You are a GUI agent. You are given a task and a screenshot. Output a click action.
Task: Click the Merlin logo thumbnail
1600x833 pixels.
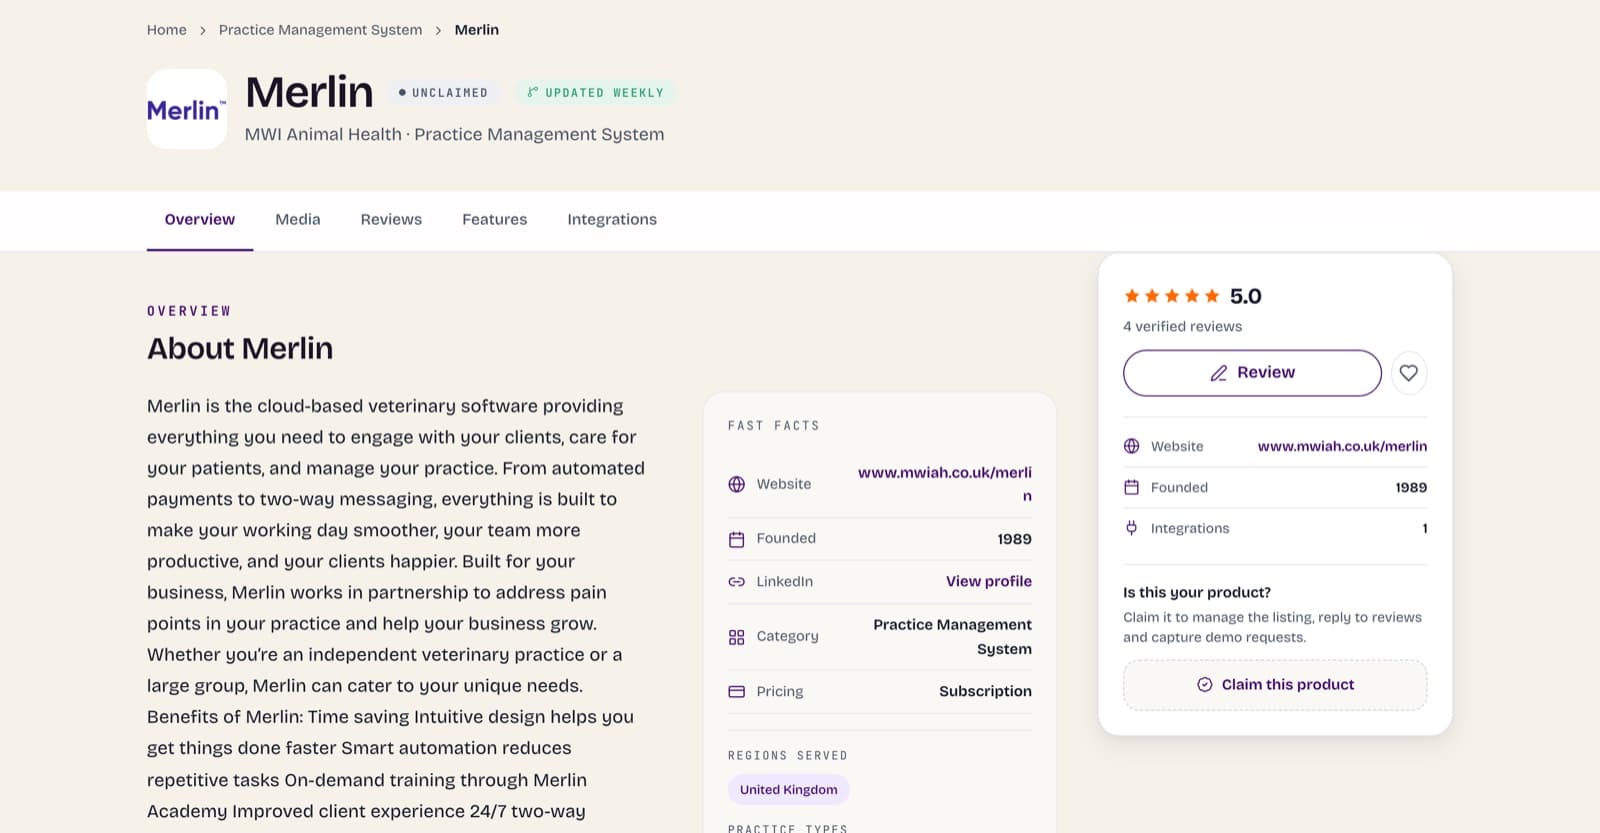tap(187, 109)
